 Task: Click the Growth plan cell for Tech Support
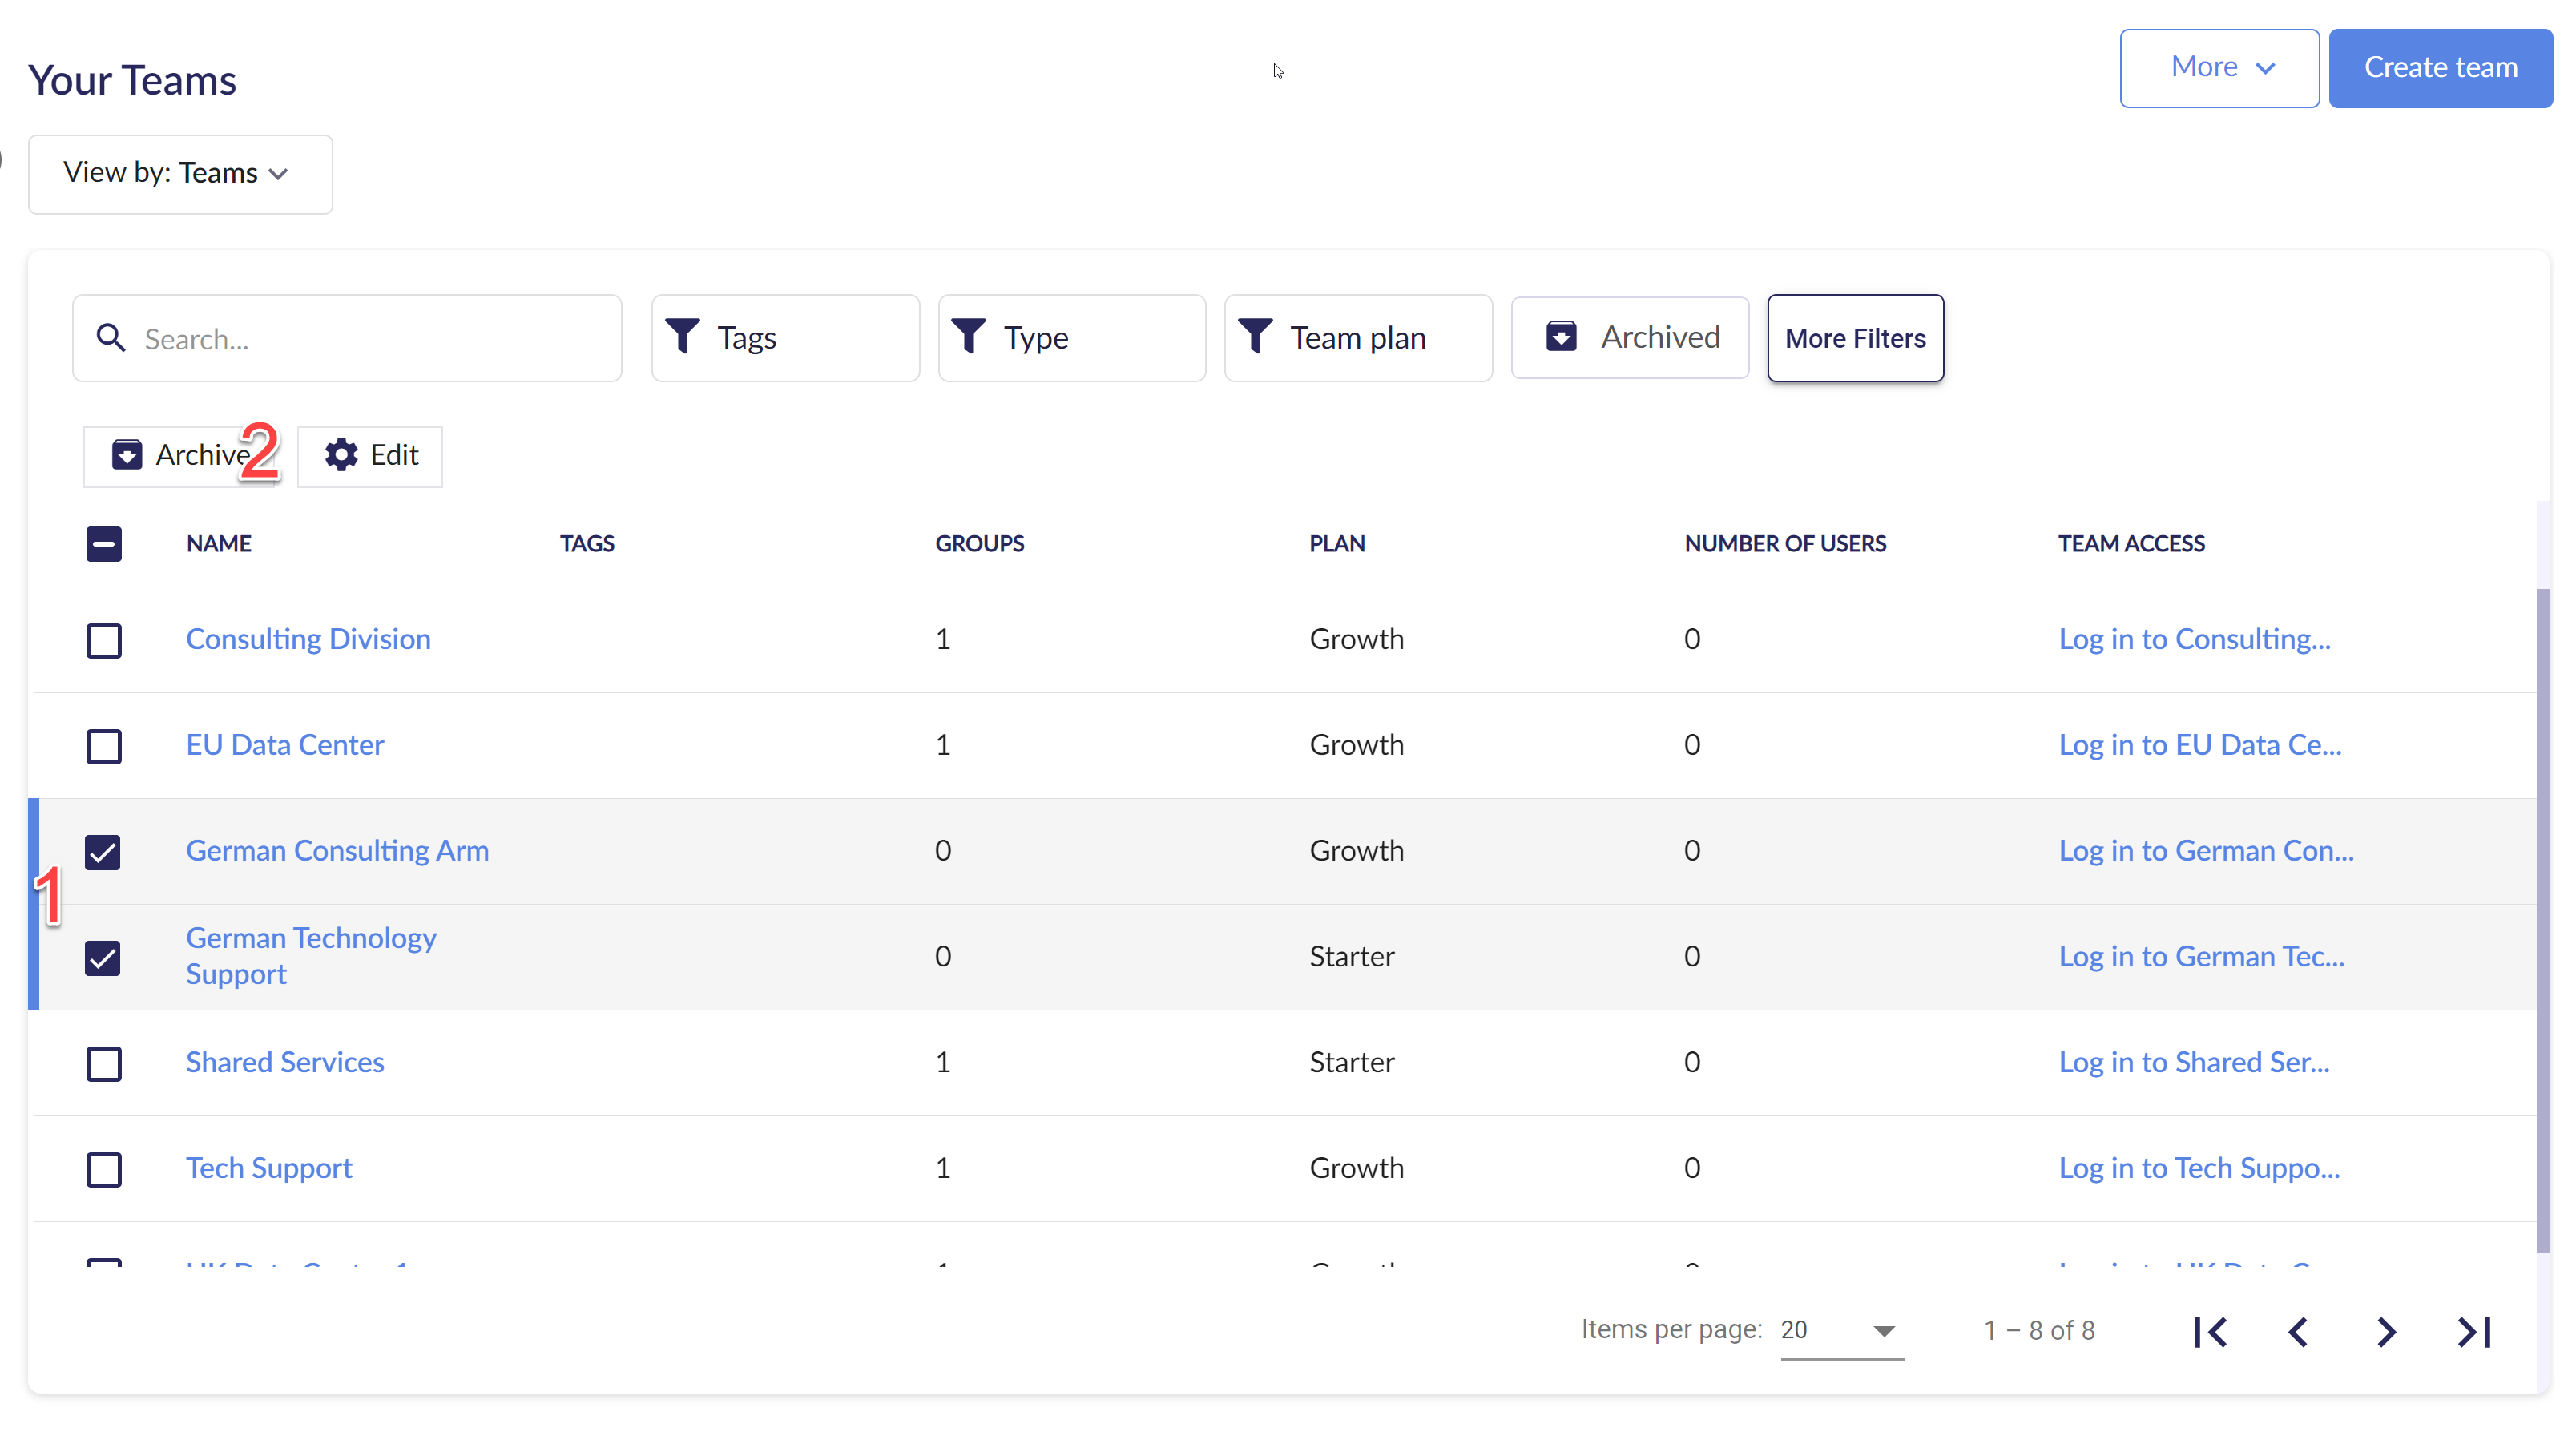(x=1357, y=1168)
